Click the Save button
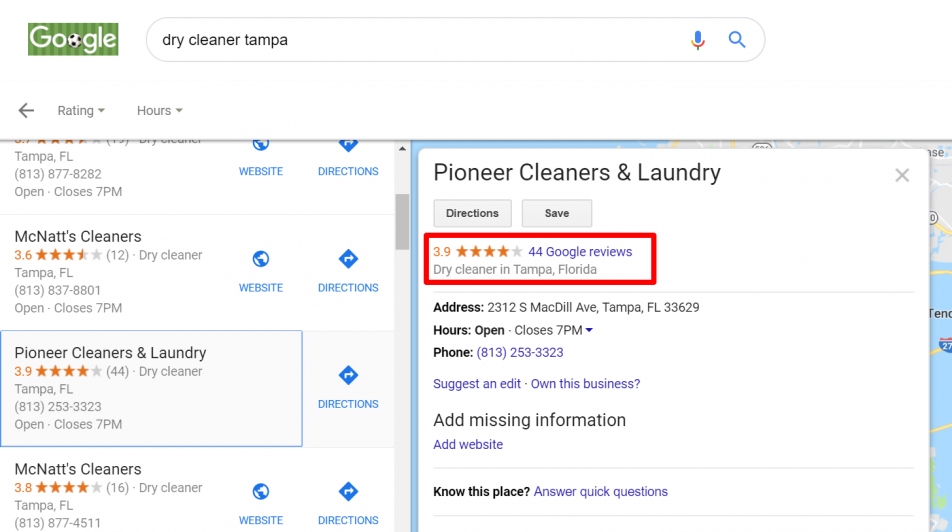 click(x=557, y=213)
